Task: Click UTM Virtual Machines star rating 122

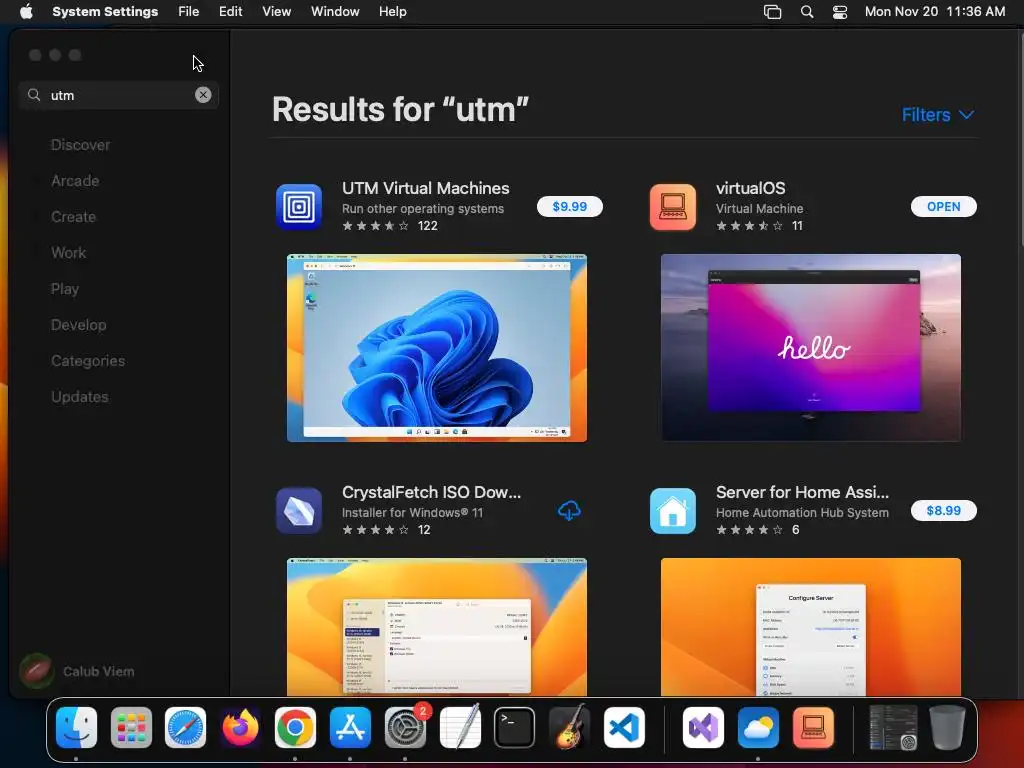Action: [390, 226]
